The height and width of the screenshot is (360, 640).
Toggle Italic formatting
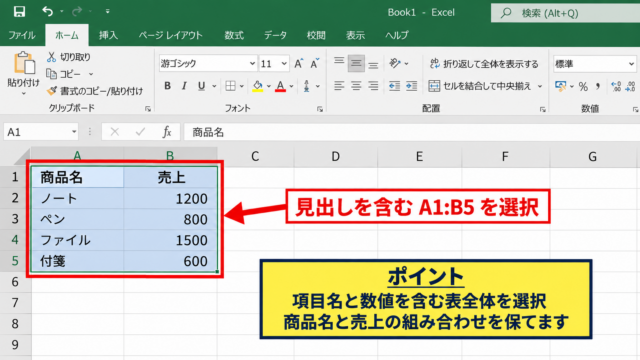[x=184, y=86]
